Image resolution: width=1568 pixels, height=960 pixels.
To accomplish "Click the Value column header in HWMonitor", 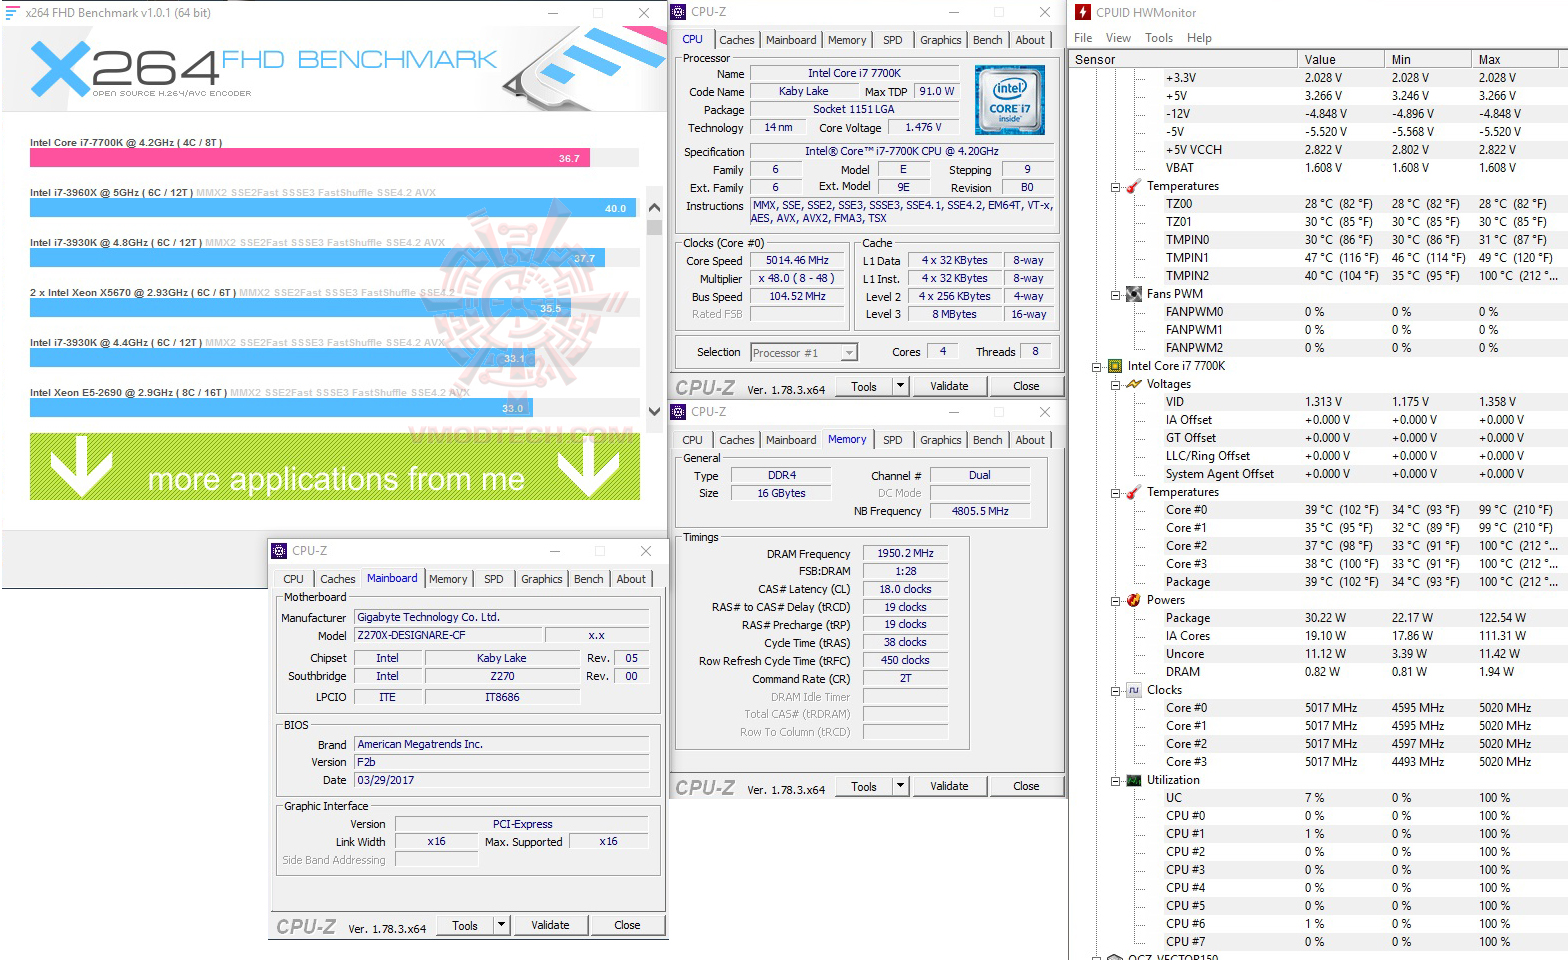I will (x=1341, y=59).
